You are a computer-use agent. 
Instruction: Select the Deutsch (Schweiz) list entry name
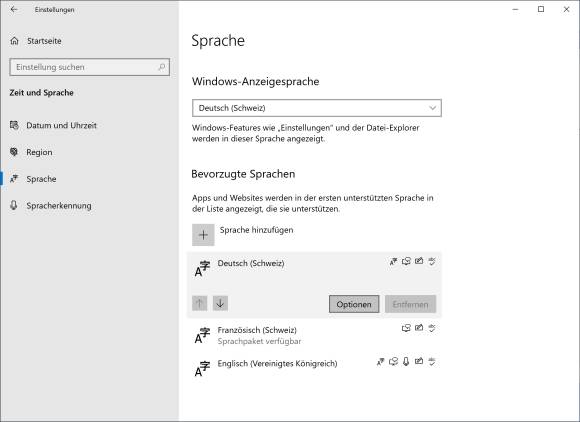pos(251,263)
